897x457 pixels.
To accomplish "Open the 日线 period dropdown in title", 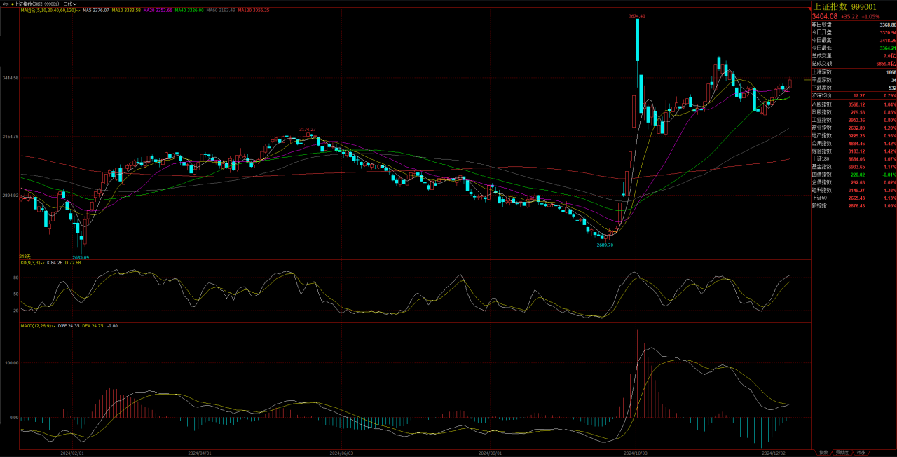I will click(x=69, y=4).
